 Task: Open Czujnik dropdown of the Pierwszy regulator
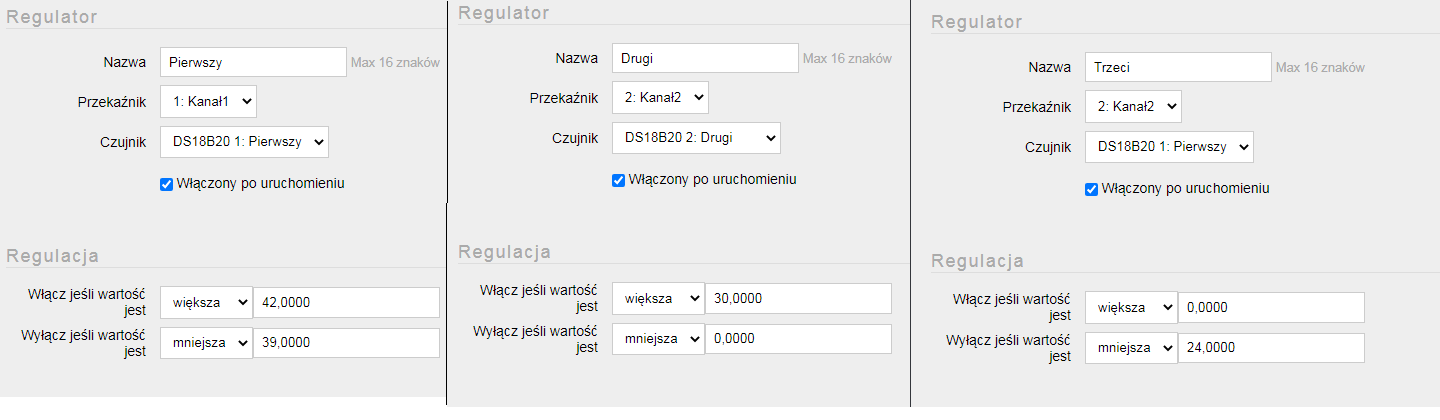244,142
